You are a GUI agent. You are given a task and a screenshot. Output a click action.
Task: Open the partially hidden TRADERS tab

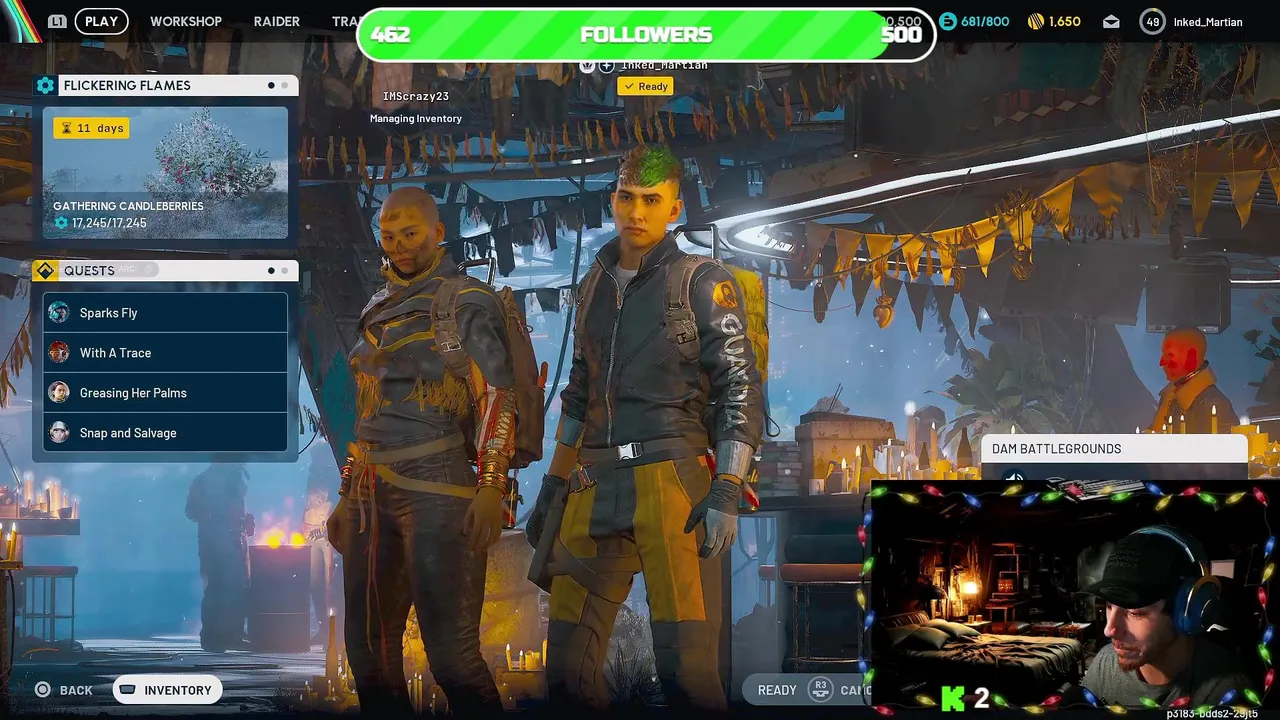coord(345,21)
